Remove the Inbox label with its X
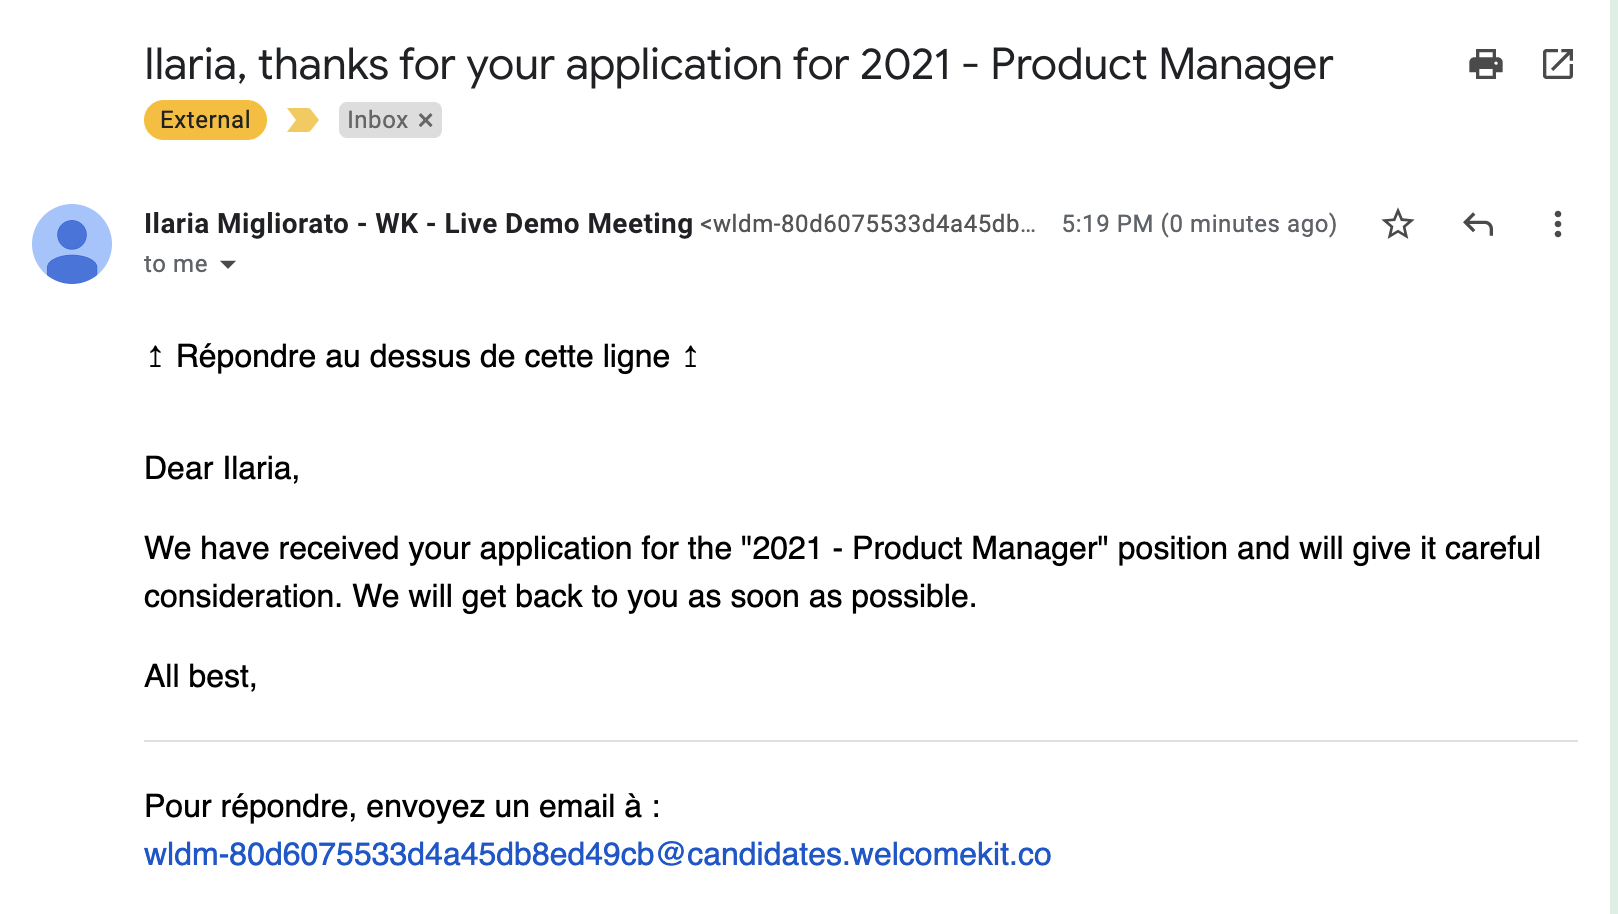 pos(426,120)
